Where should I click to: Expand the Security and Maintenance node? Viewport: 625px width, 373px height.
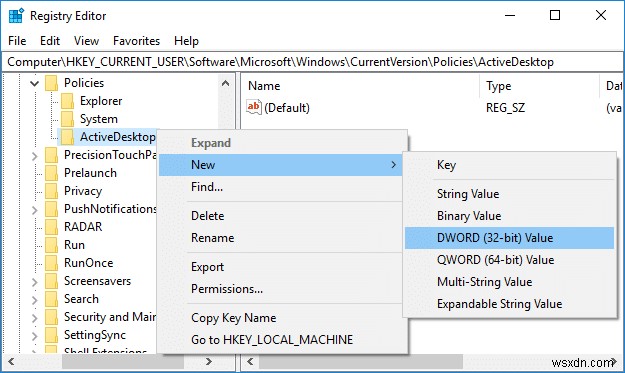tap(35, 318)
